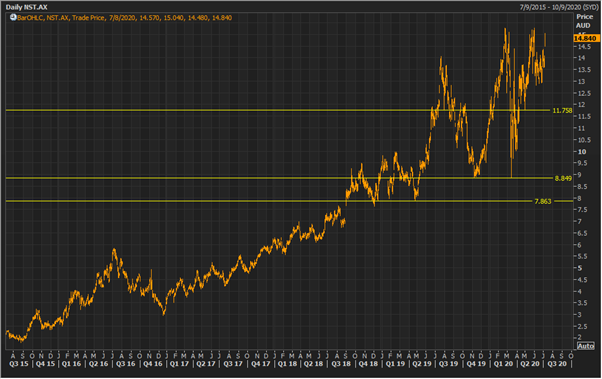The image size is (602, 379).
Task: Click the Q2 19 quarter label
Action: pyautogui.click(x=422, y=364)
